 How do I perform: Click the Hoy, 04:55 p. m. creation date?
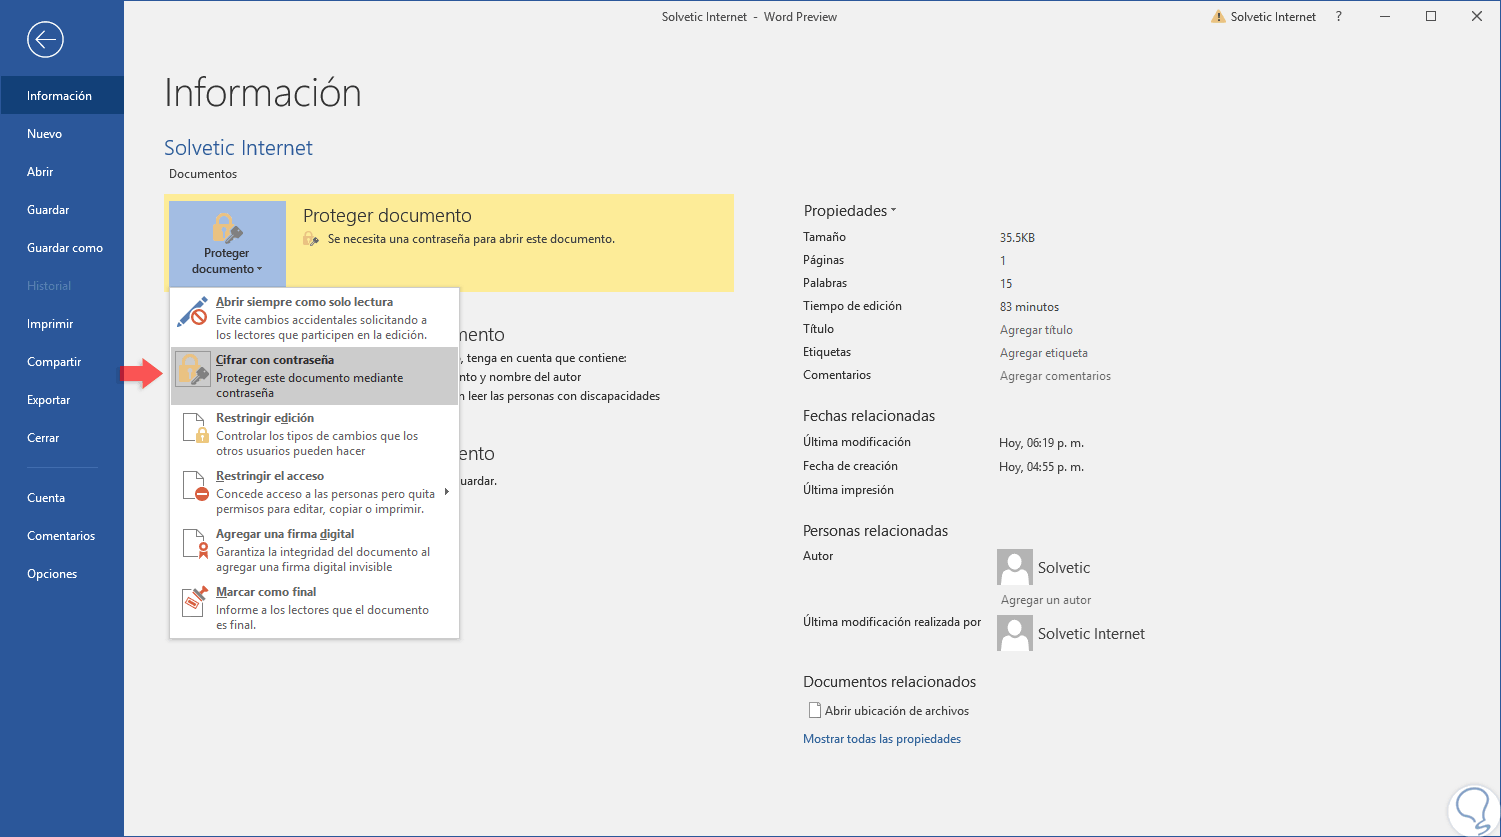point(1042,467)
